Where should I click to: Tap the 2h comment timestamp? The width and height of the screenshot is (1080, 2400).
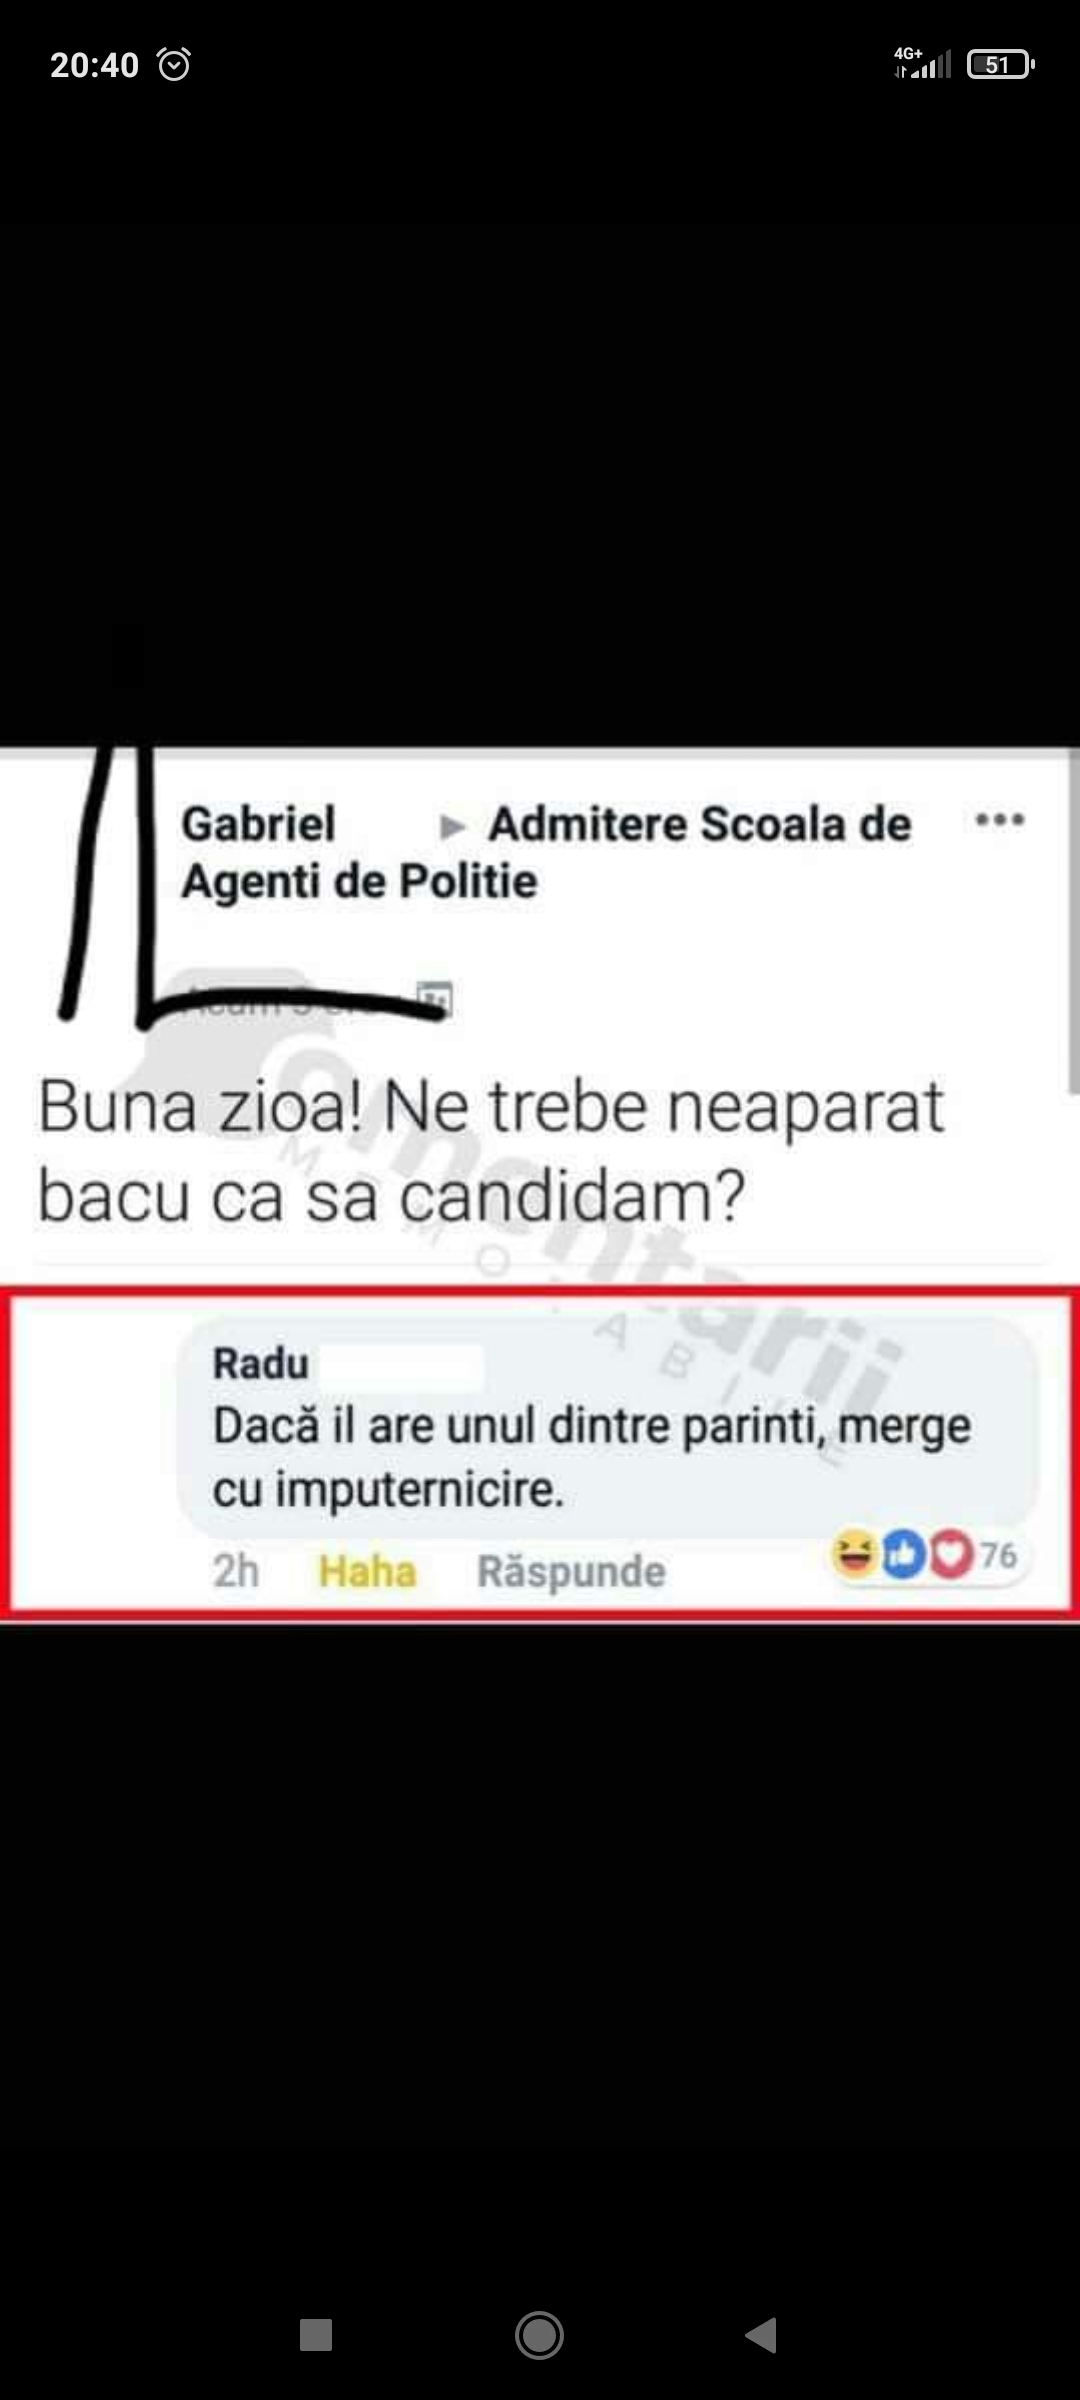(236, 1572)
